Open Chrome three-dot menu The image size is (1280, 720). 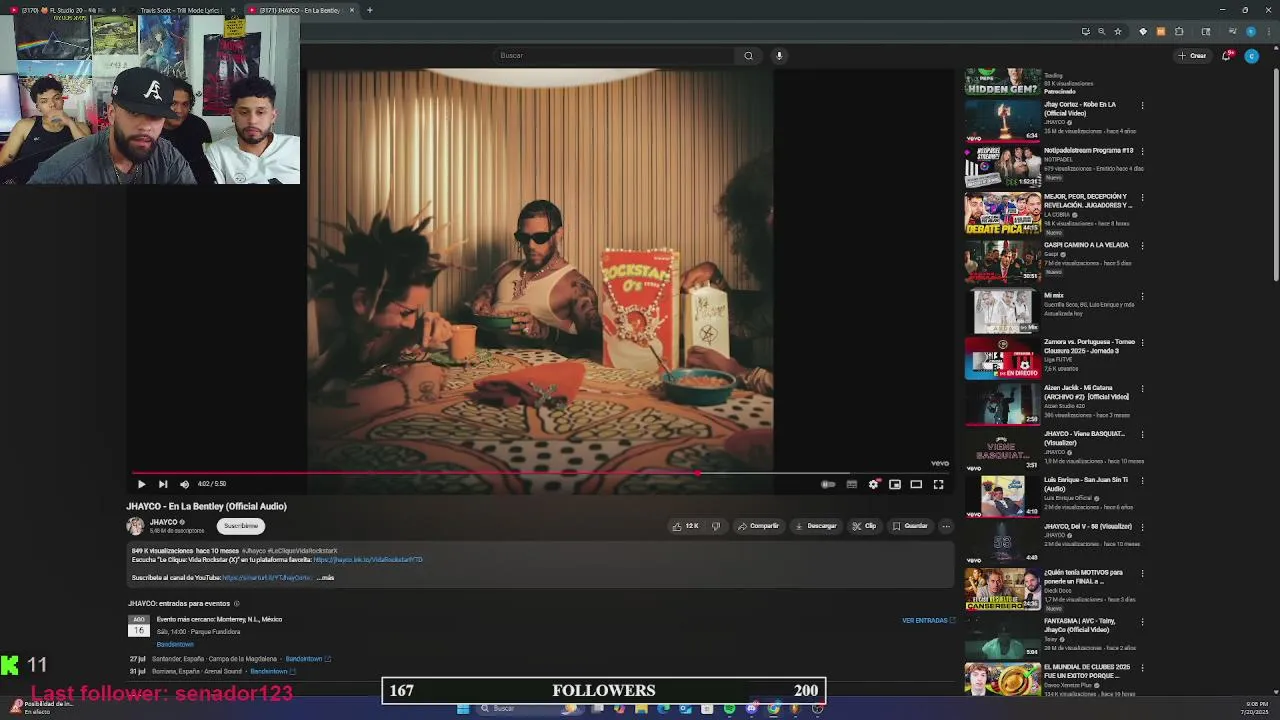pos(1267,32)
